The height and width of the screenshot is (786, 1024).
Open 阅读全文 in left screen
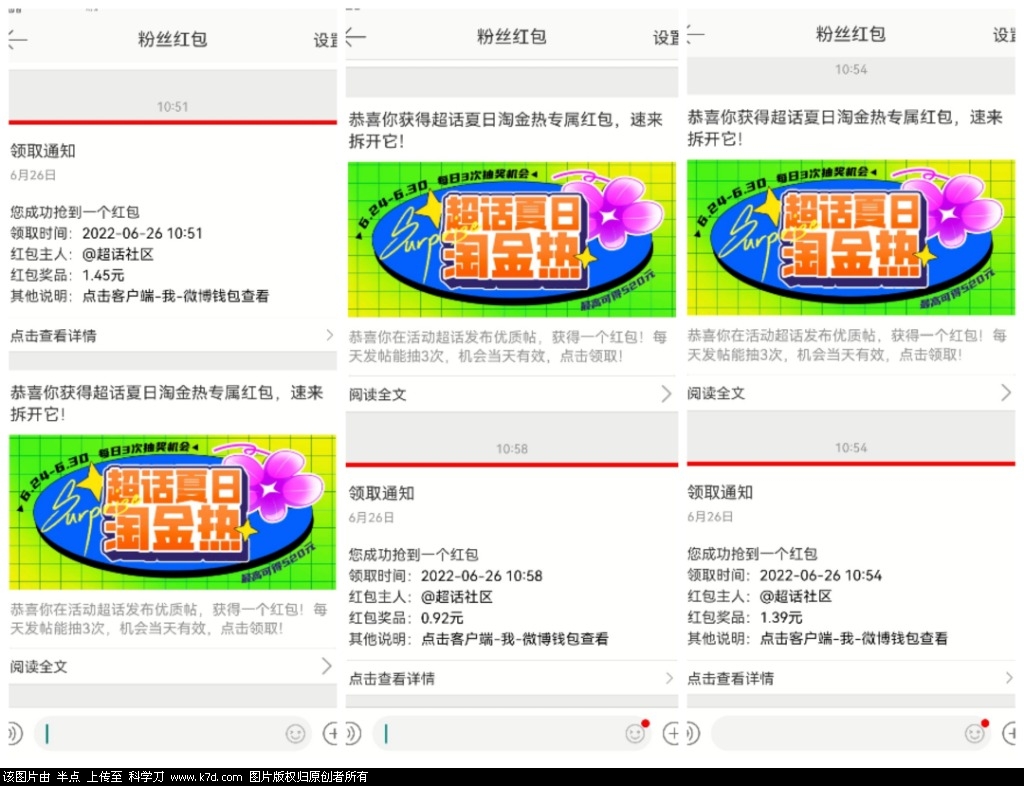click(172, 667)
